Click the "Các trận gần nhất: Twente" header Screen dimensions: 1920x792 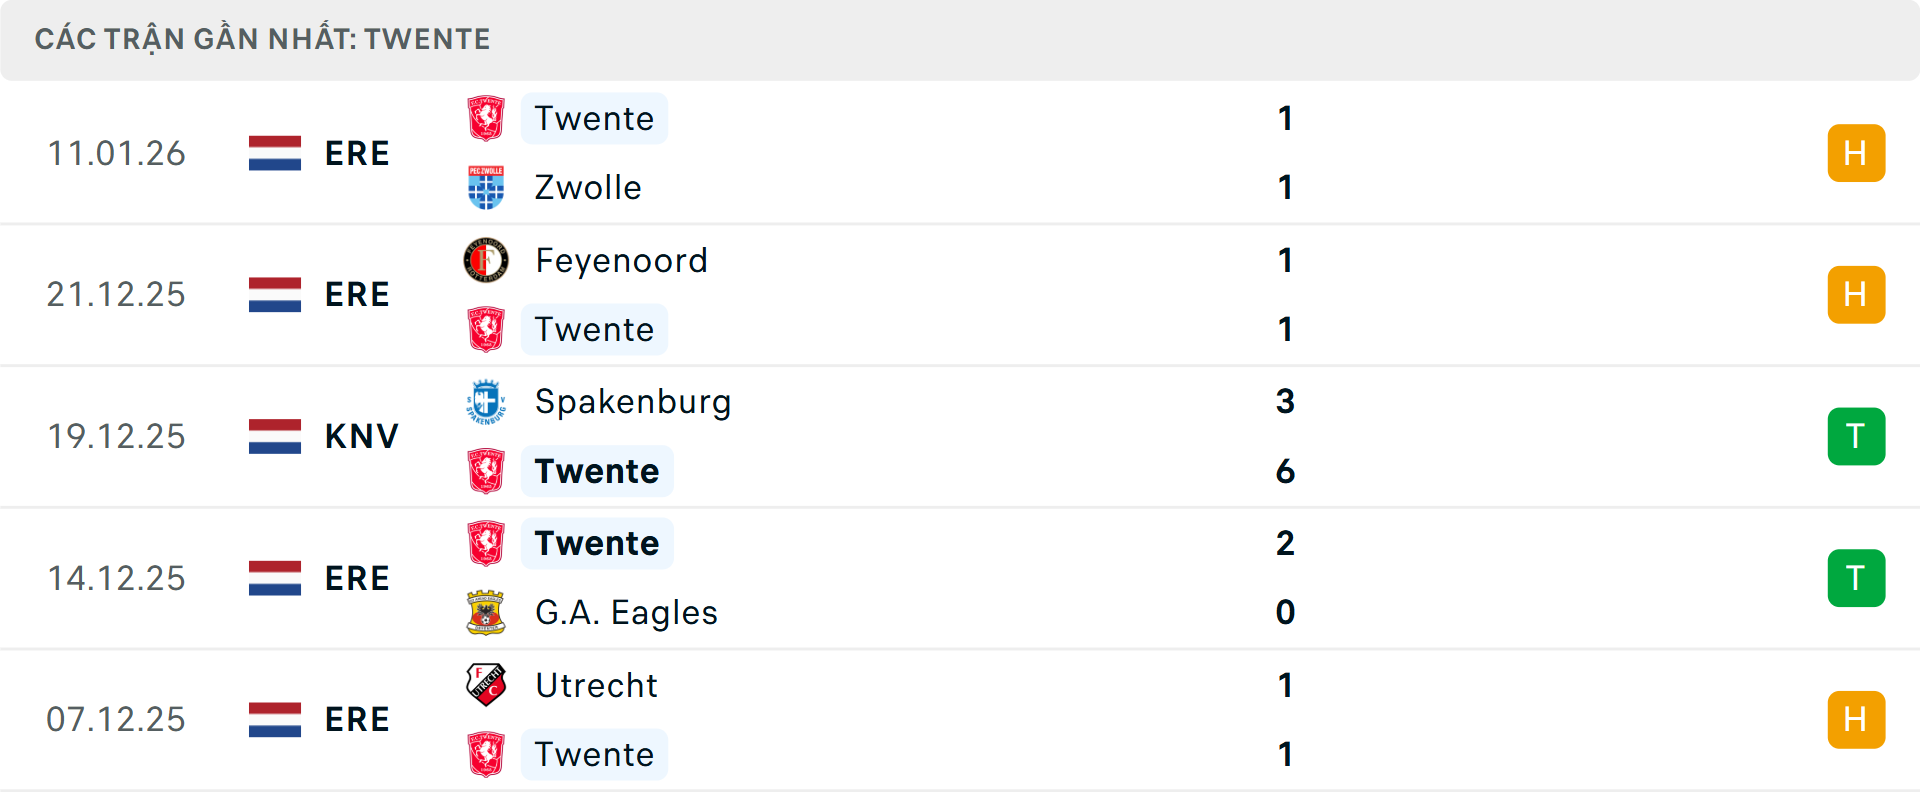tap(262, 39)
